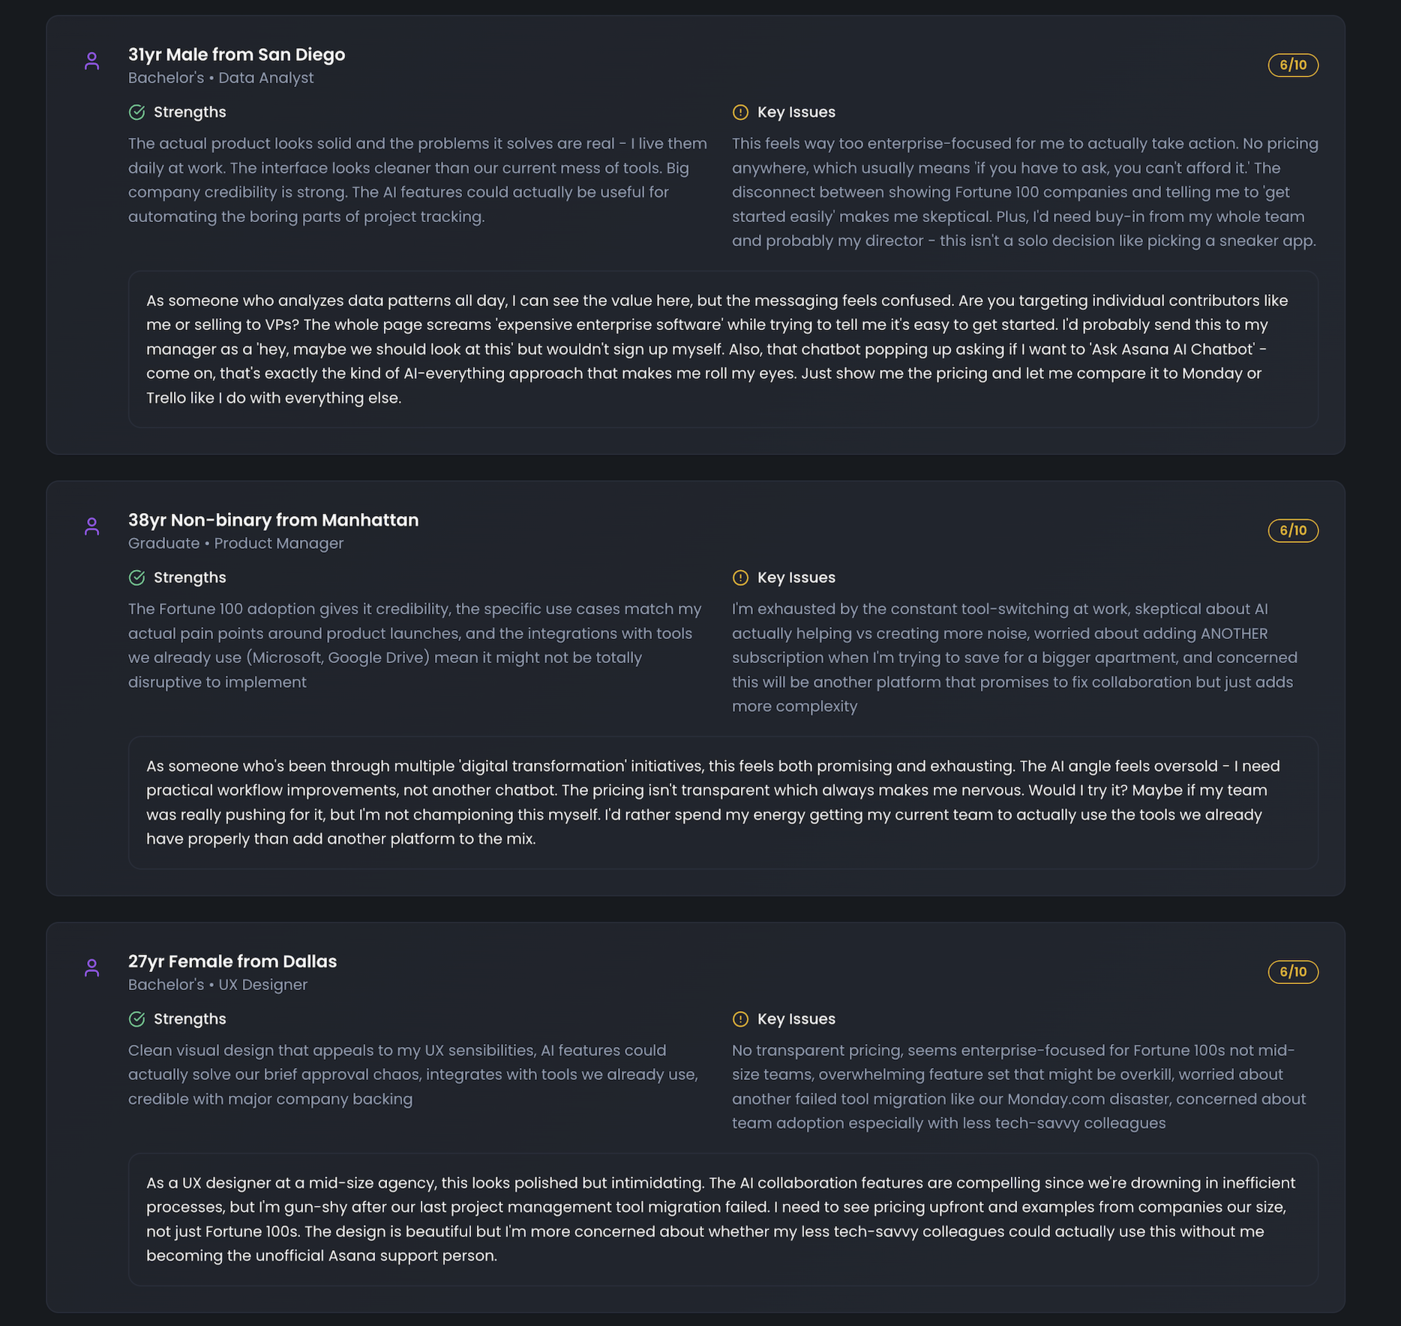Open the "27yr Female from Dallas" heading

tap(232, 961)
